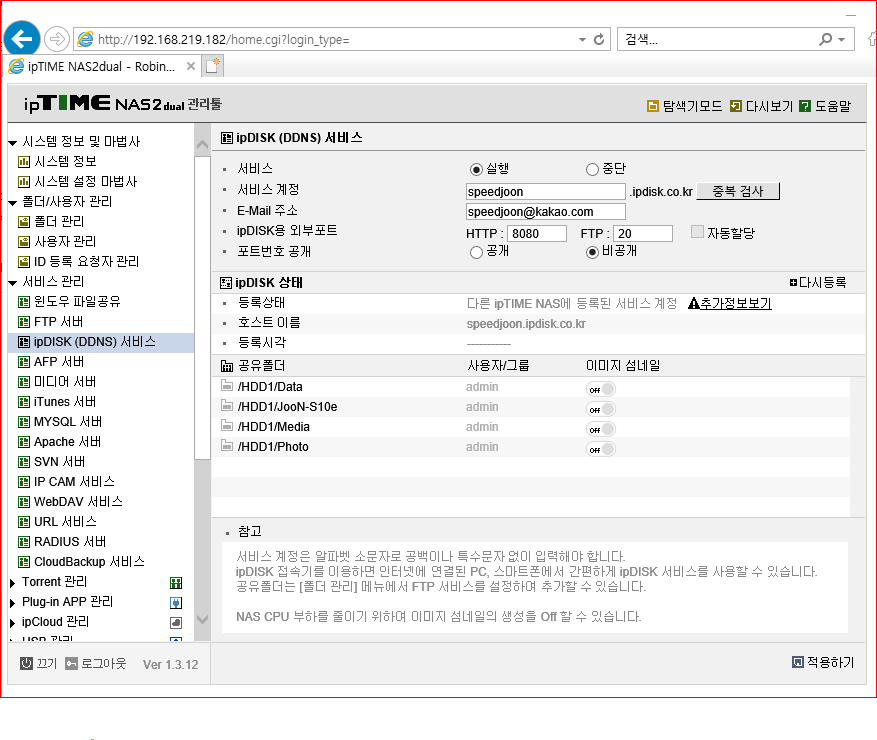Image resolution: width=877 pixels, height=740 pixels.
Task: Click the 적용하기 apply icon
Action: coord(798,662)
